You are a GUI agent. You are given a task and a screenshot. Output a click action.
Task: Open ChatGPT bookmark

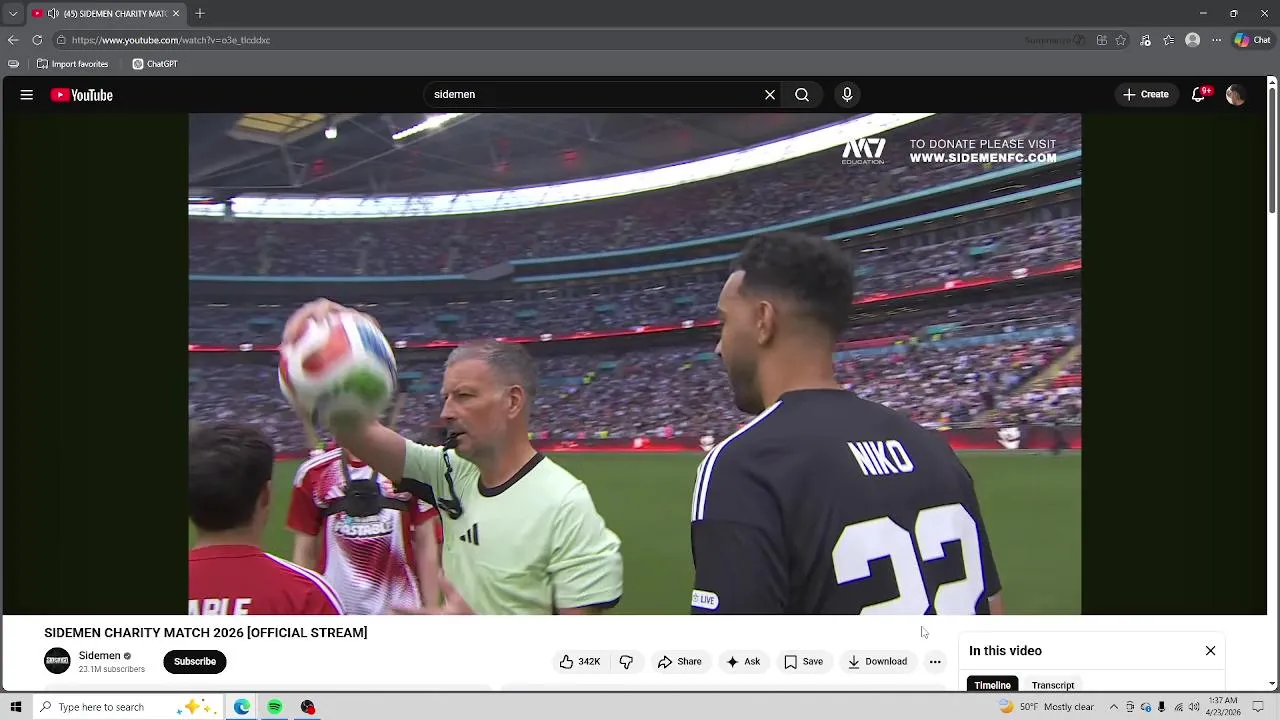point(155,64)
